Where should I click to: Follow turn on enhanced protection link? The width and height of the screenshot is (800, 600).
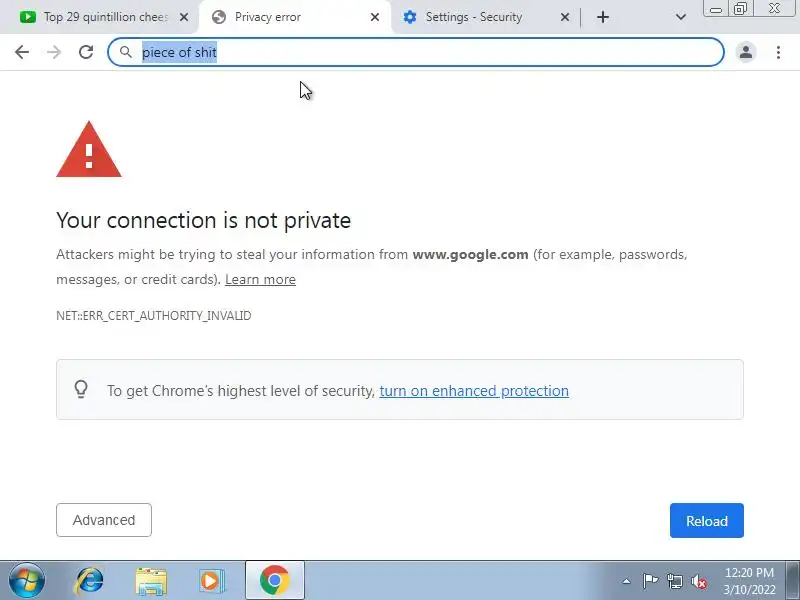(474, 391)
